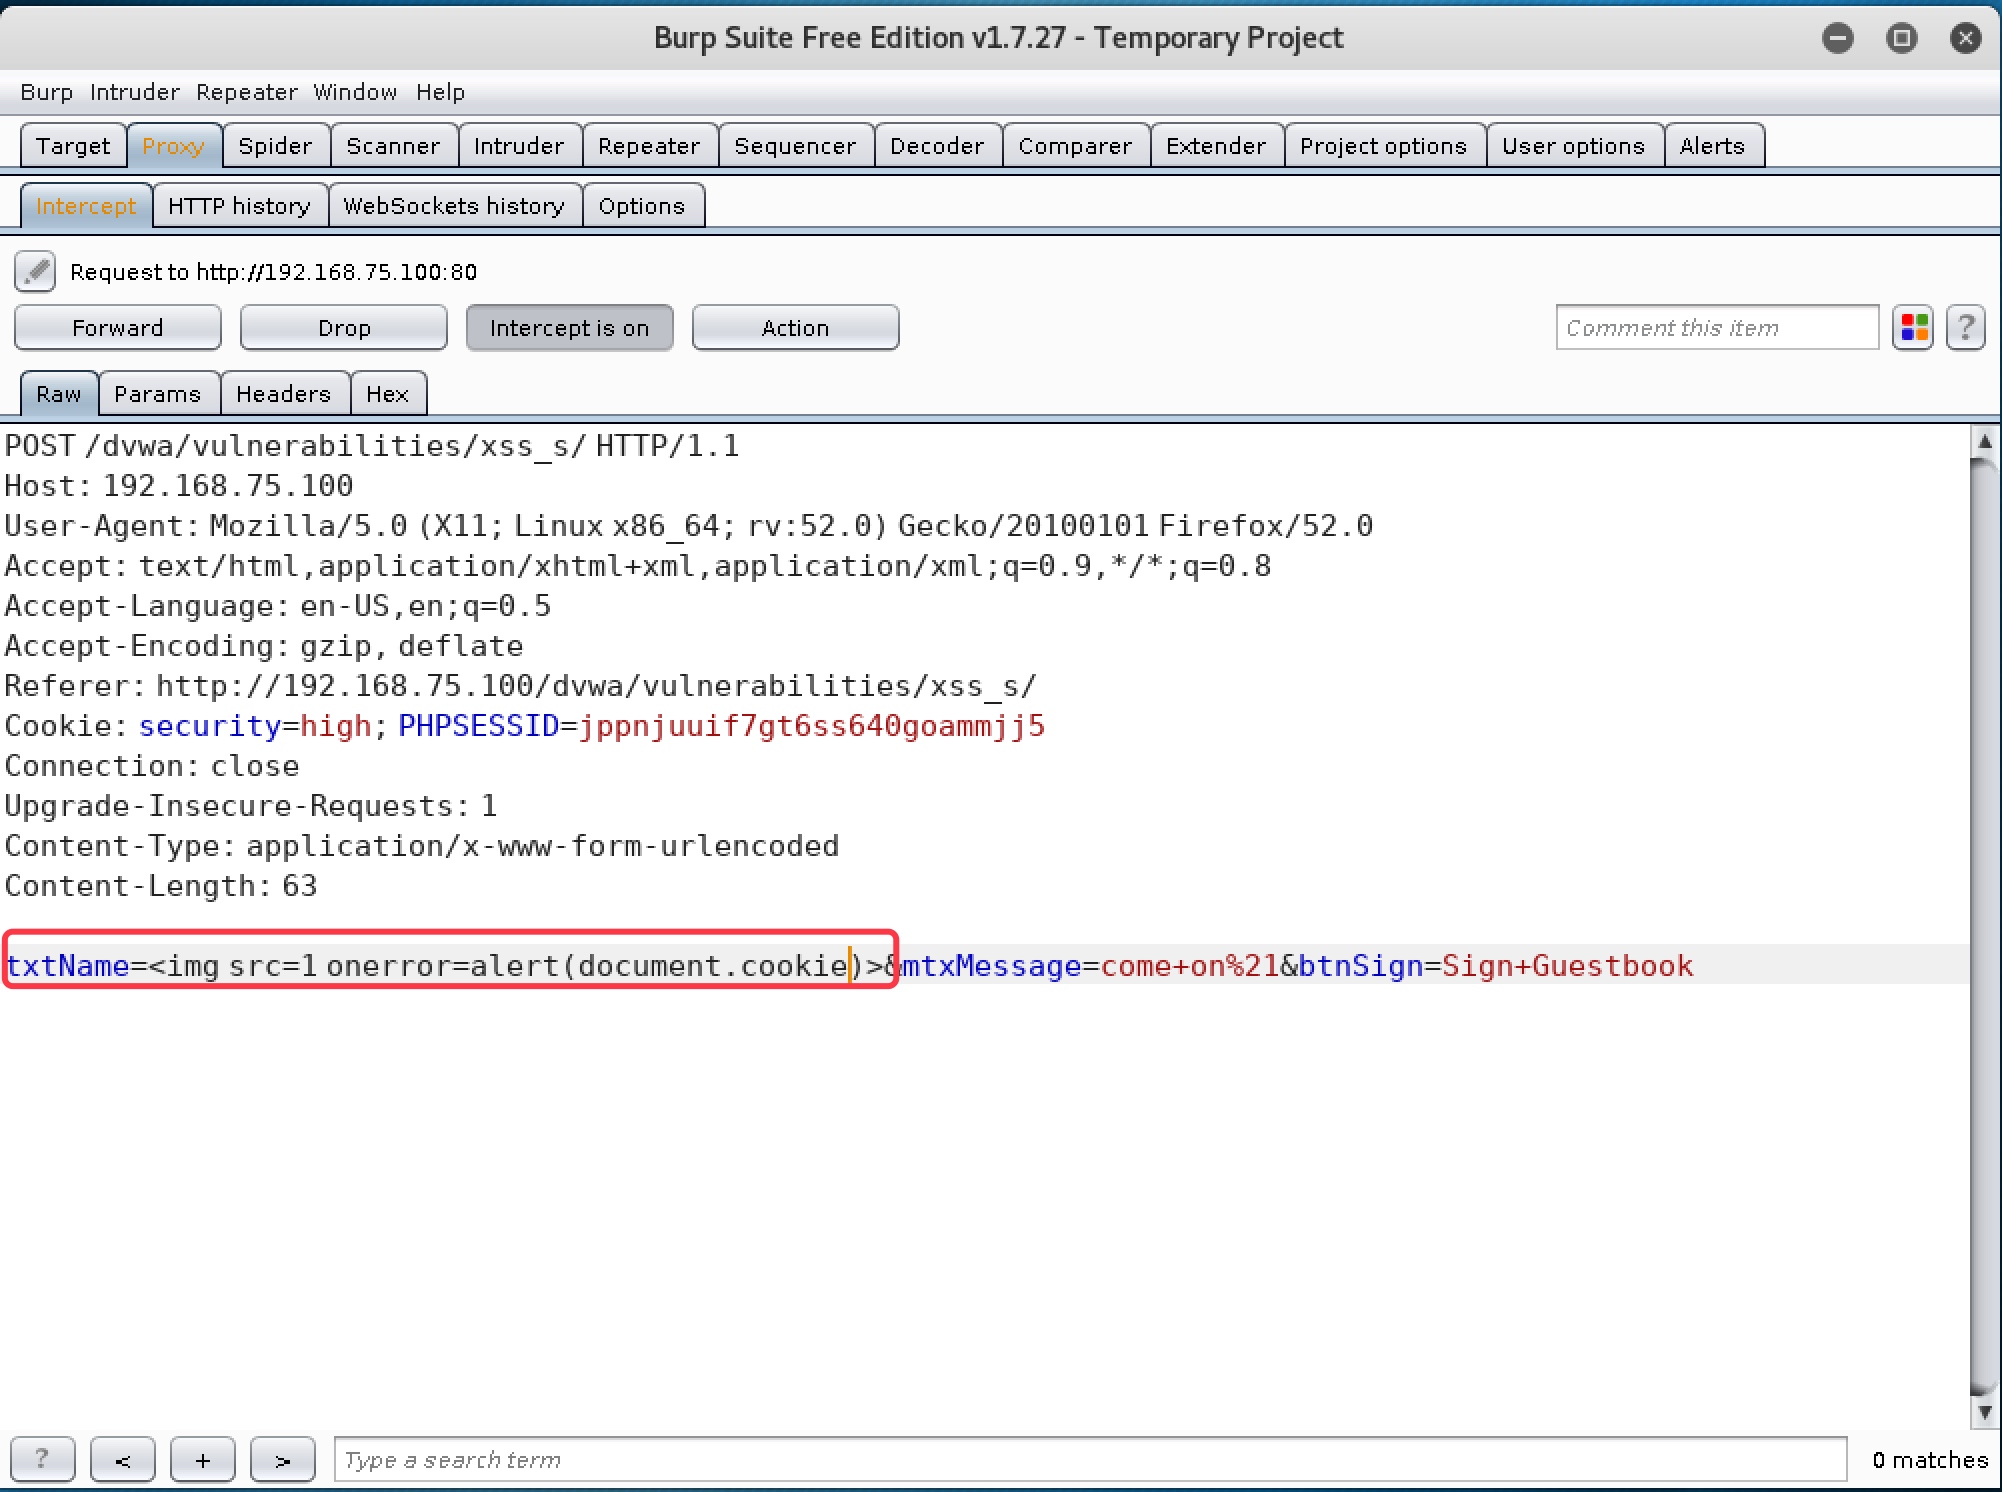Go to next search match button
2002x1492 pixels.
(283, 1459)
